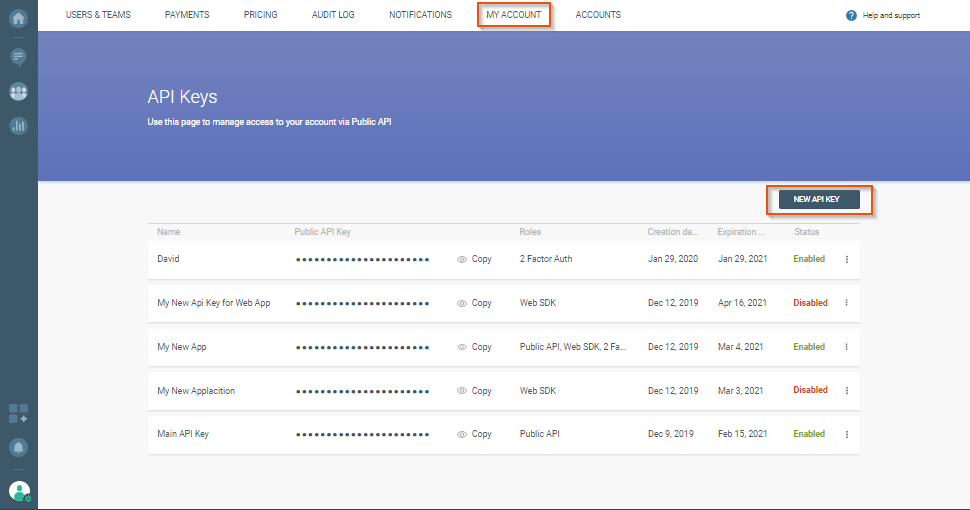Image resolution: width=970 pixels, height=510 pixels.
Task: Reveal the David API key with eye icon
Action: [x=462, y=259]
